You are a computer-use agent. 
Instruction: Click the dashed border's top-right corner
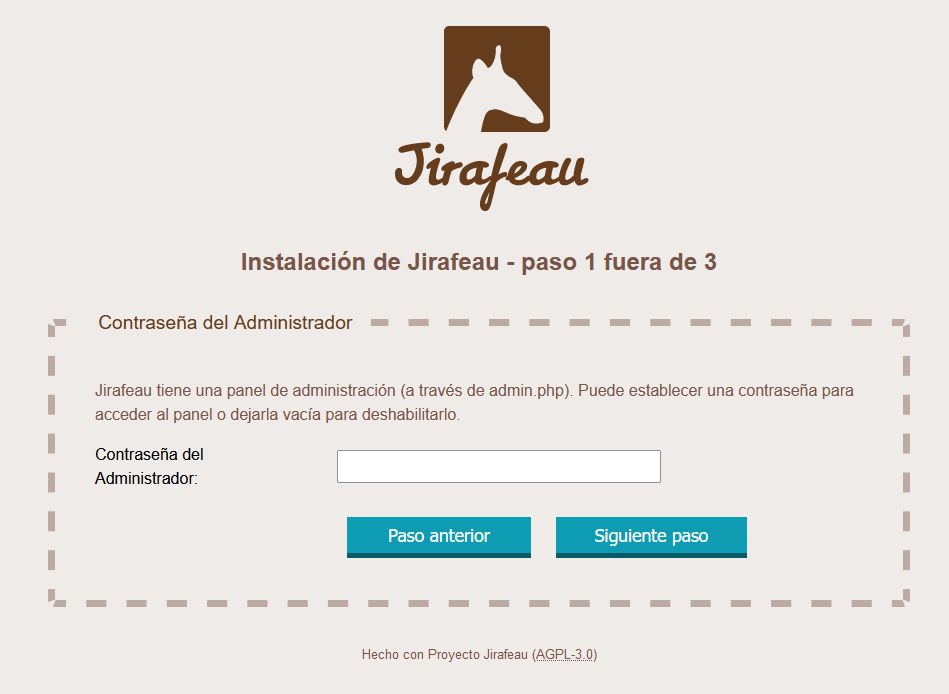point(902,327)
